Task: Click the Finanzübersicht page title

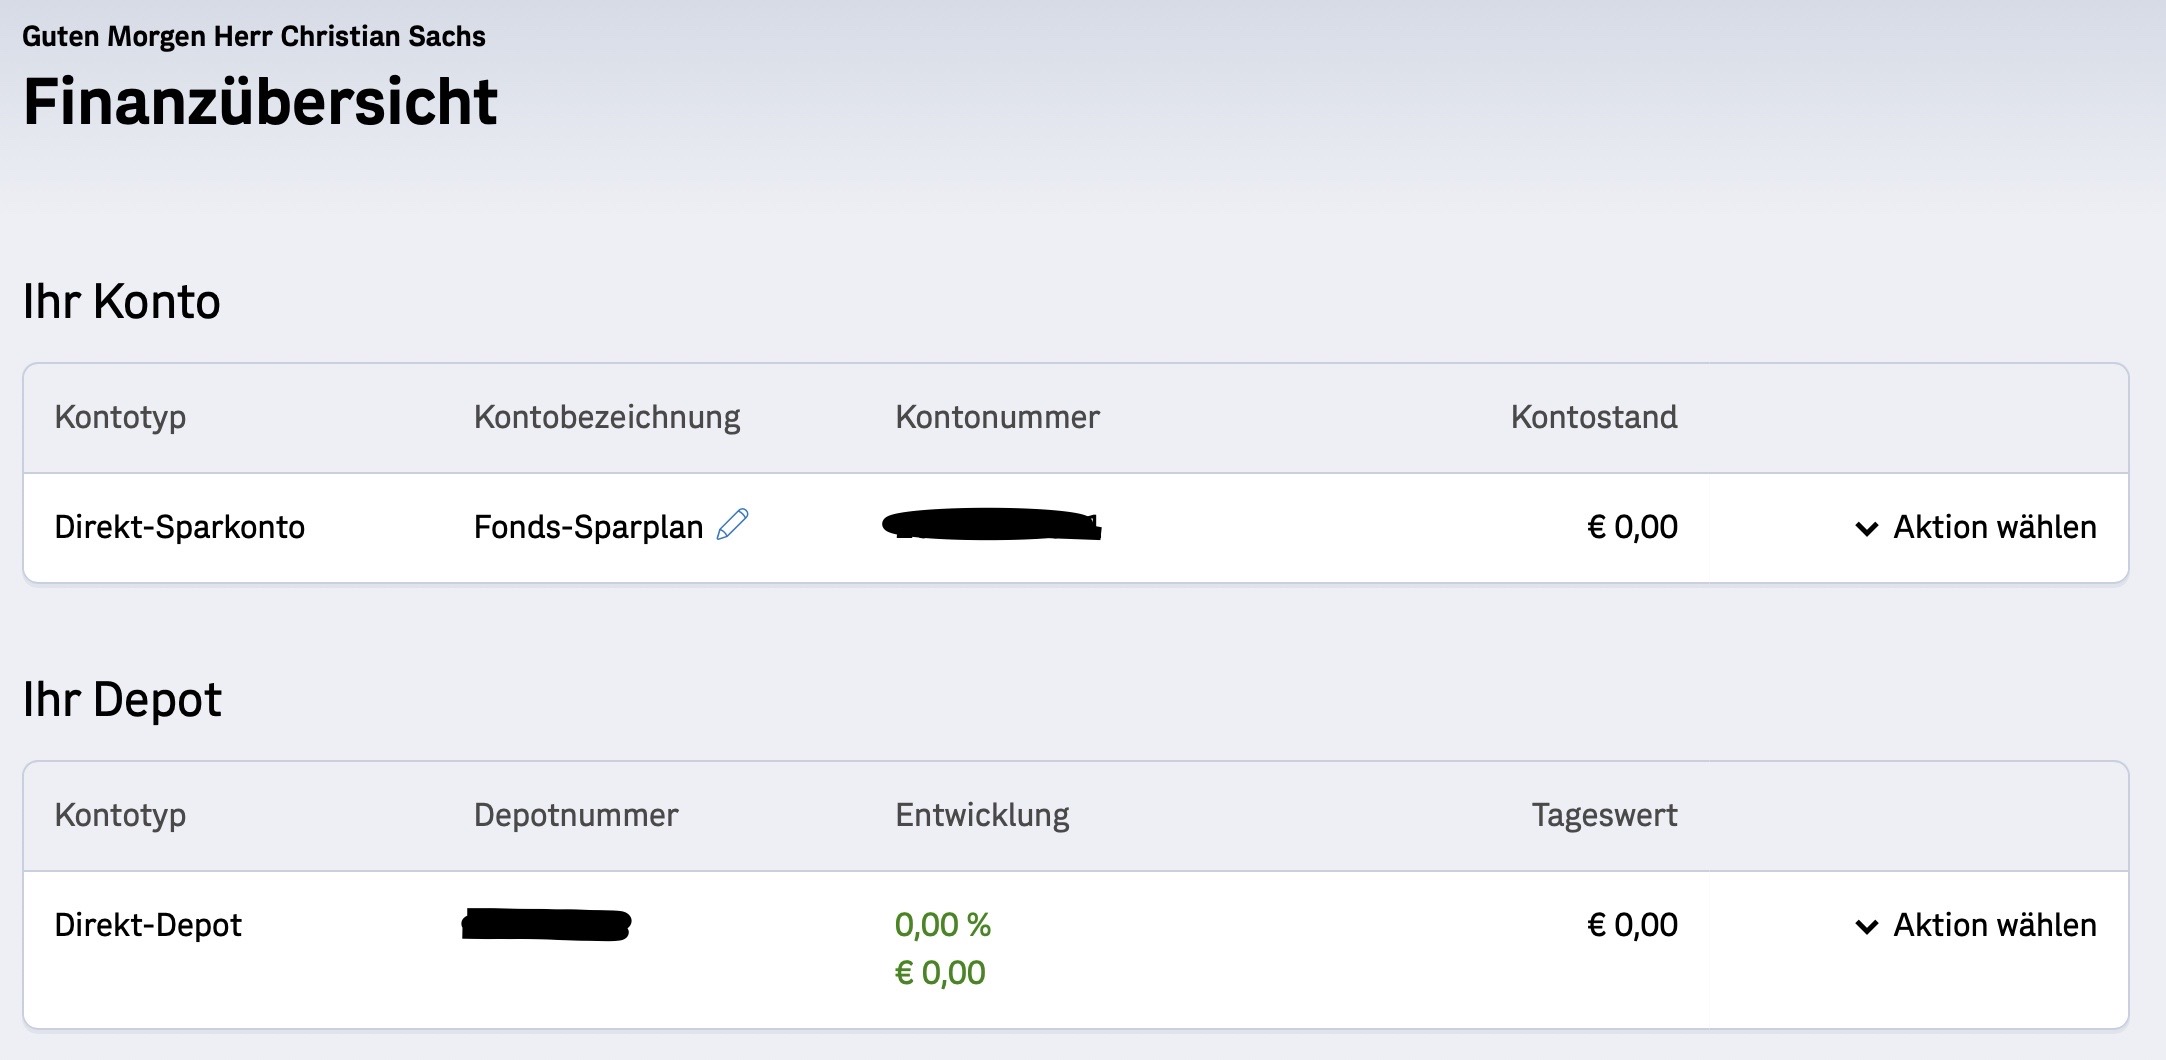Action: [260, 102]
